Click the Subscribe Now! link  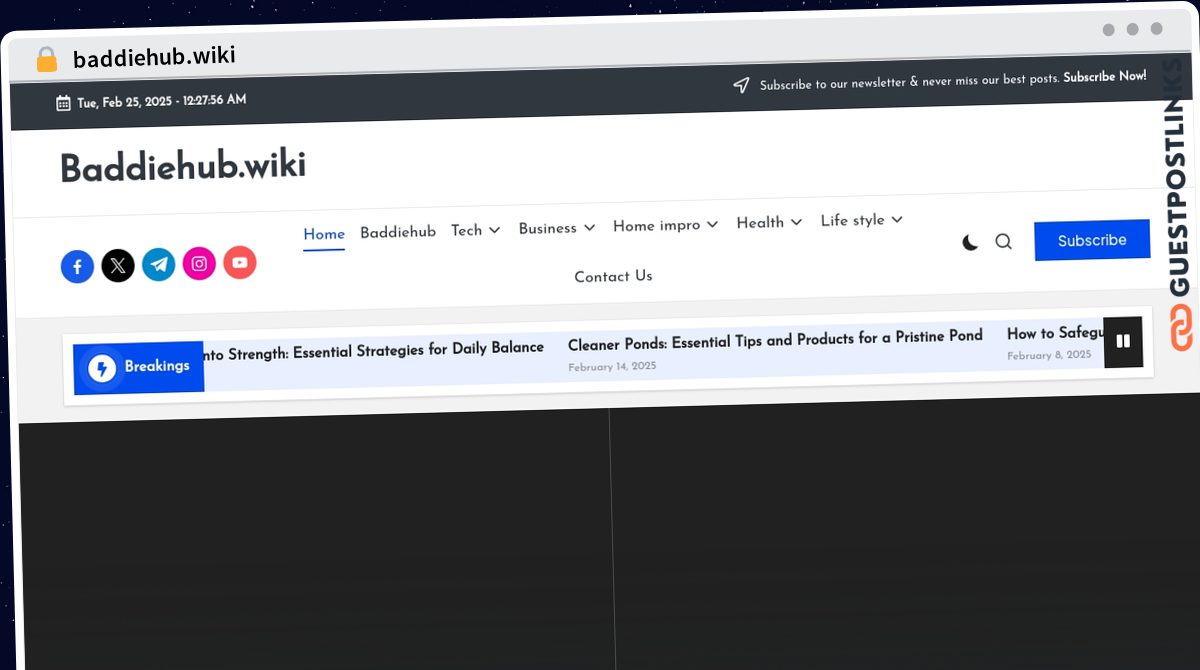(x=1105, y=77)
